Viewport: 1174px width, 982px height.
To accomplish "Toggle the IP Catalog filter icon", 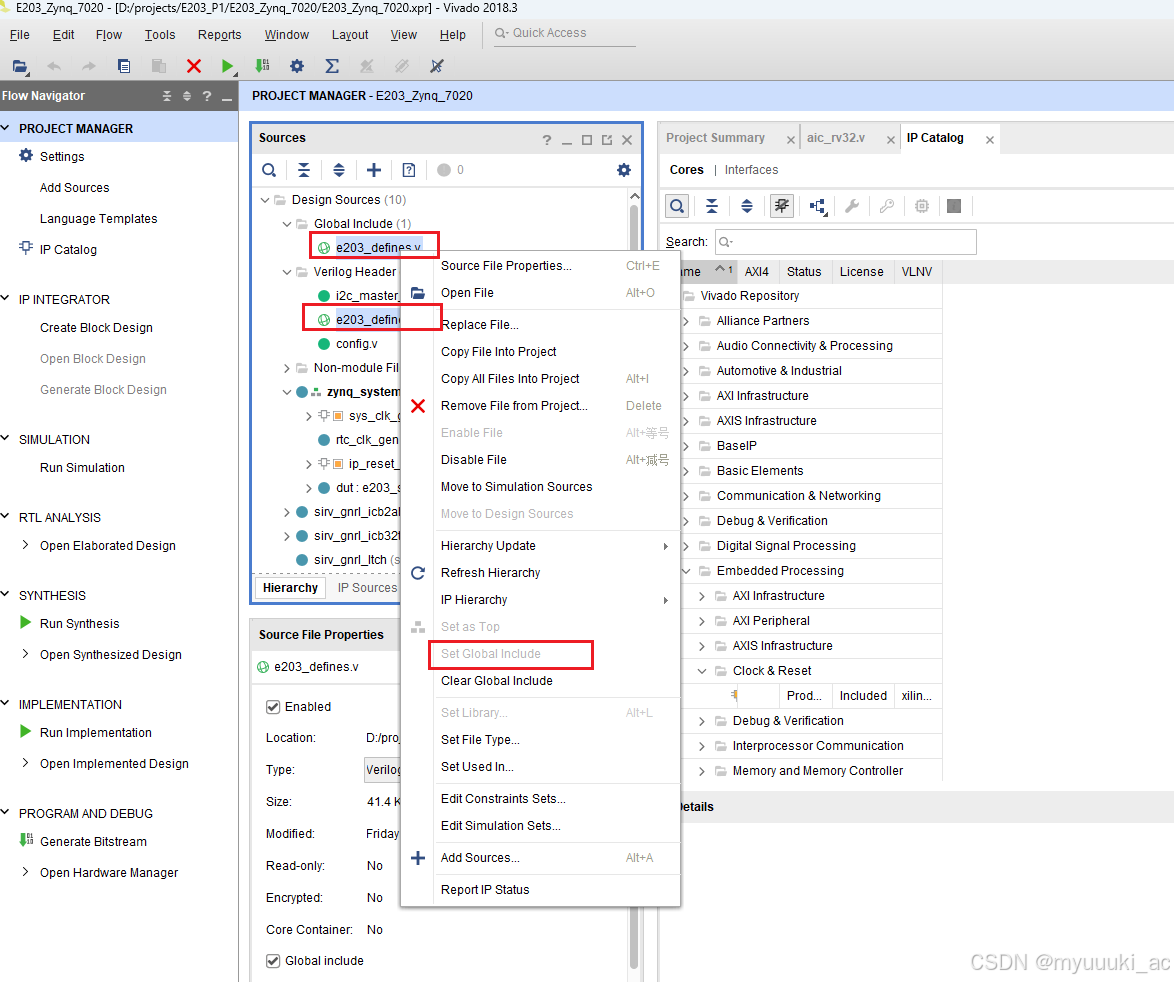I will [782, 206].
